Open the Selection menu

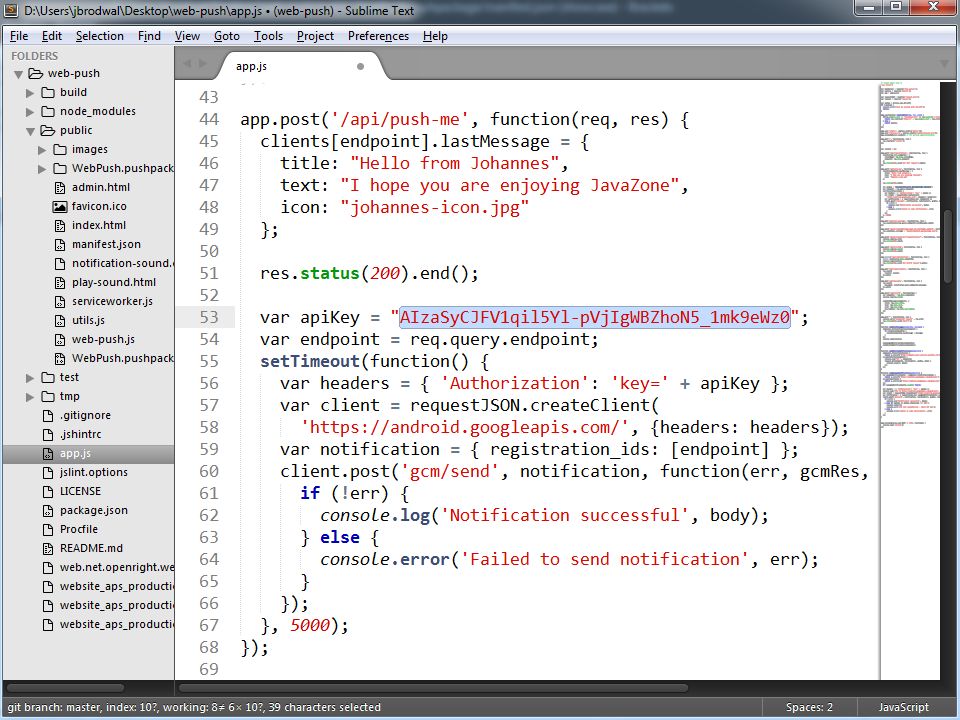(99, 36)
